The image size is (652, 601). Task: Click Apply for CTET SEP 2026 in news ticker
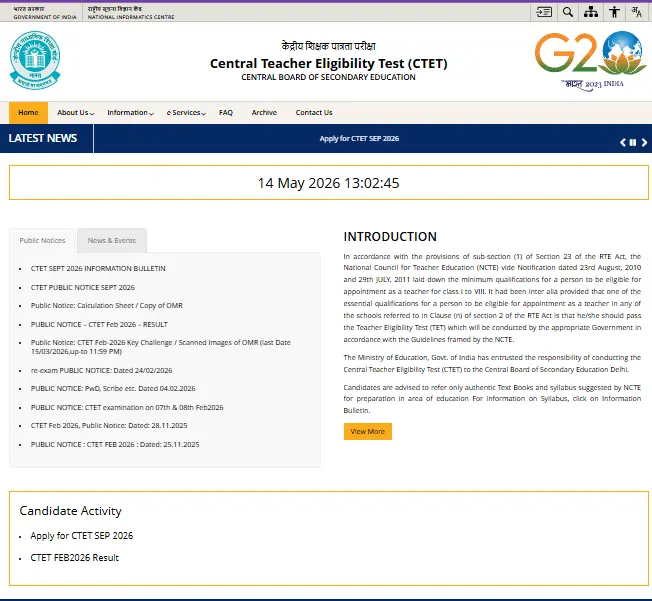click(x=359, y=139)
